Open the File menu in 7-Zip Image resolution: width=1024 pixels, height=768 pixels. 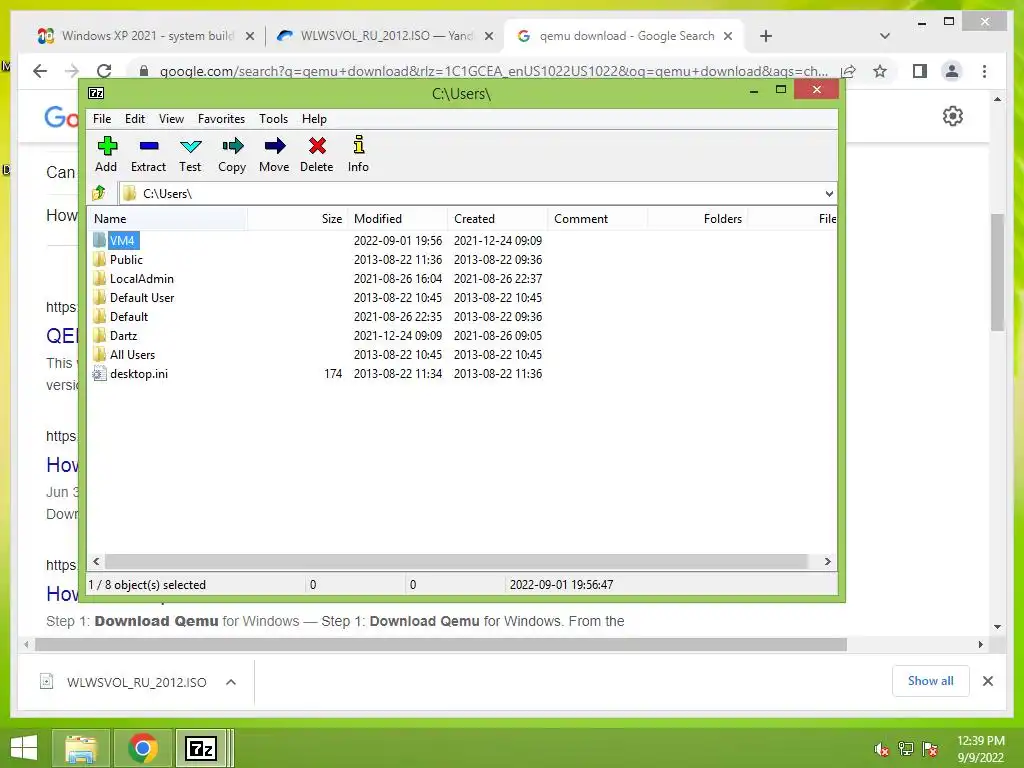(102, 119)
